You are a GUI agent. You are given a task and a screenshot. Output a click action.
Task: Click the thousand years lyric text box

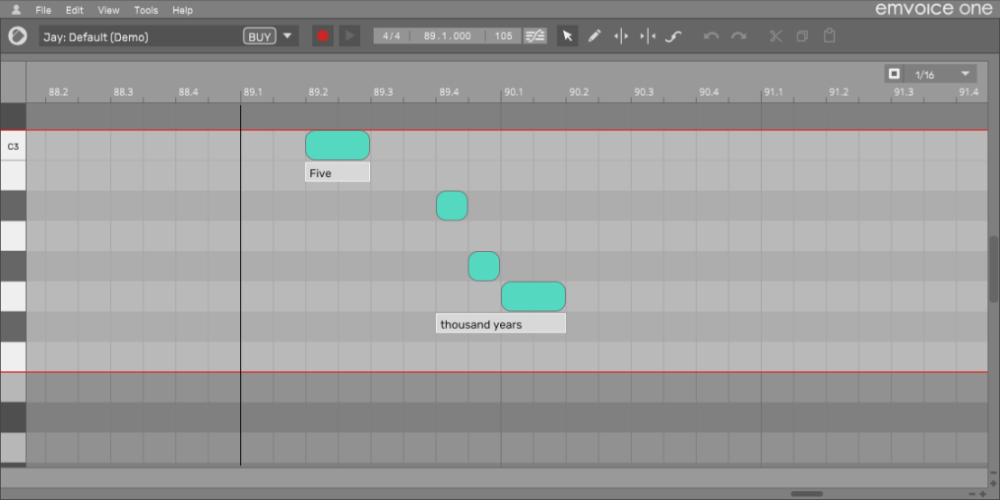(x=501, y=324)
